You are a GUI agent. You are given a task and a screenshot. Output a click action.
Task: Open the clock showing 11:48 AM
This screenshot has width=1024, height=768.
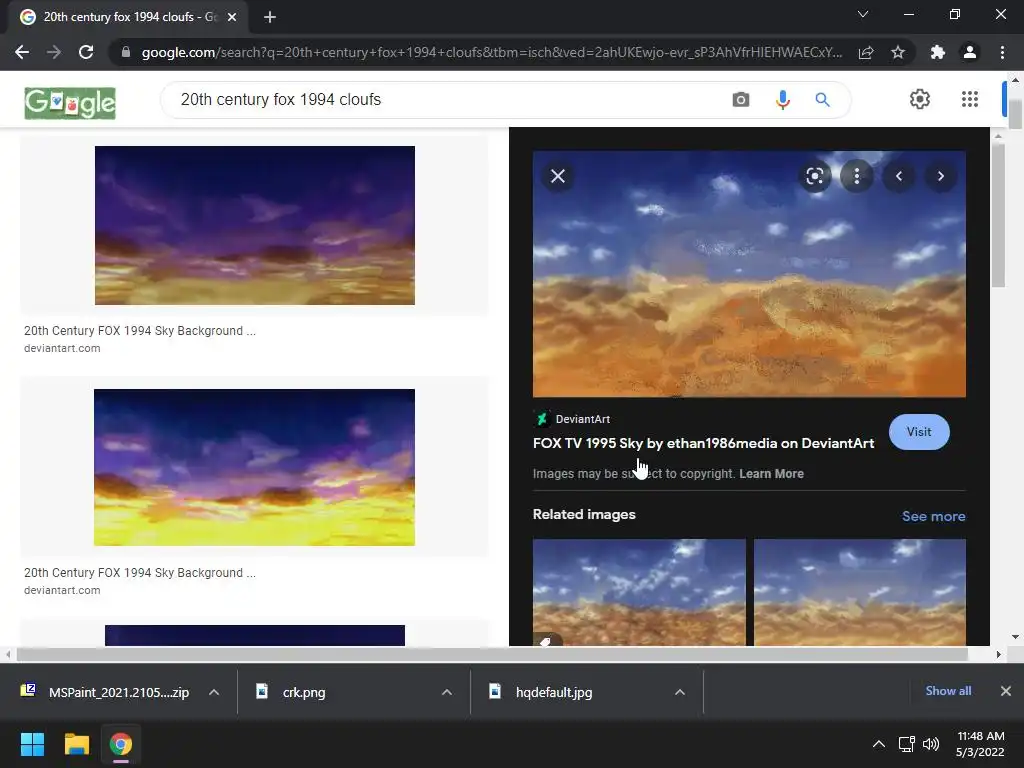pyautogui.click(x=980, y=744)
